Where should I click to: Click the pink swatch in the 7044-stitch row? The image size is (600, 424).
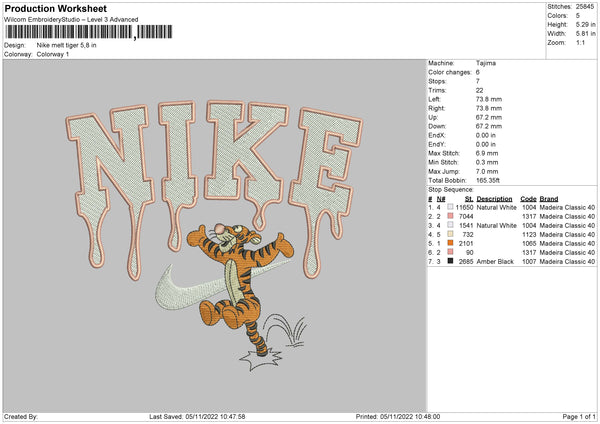click(450, 216)
